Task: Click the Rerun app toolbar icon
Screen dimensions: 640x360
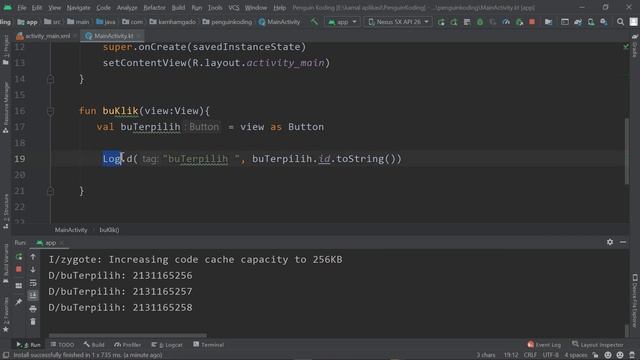Action: click(441, 22)
